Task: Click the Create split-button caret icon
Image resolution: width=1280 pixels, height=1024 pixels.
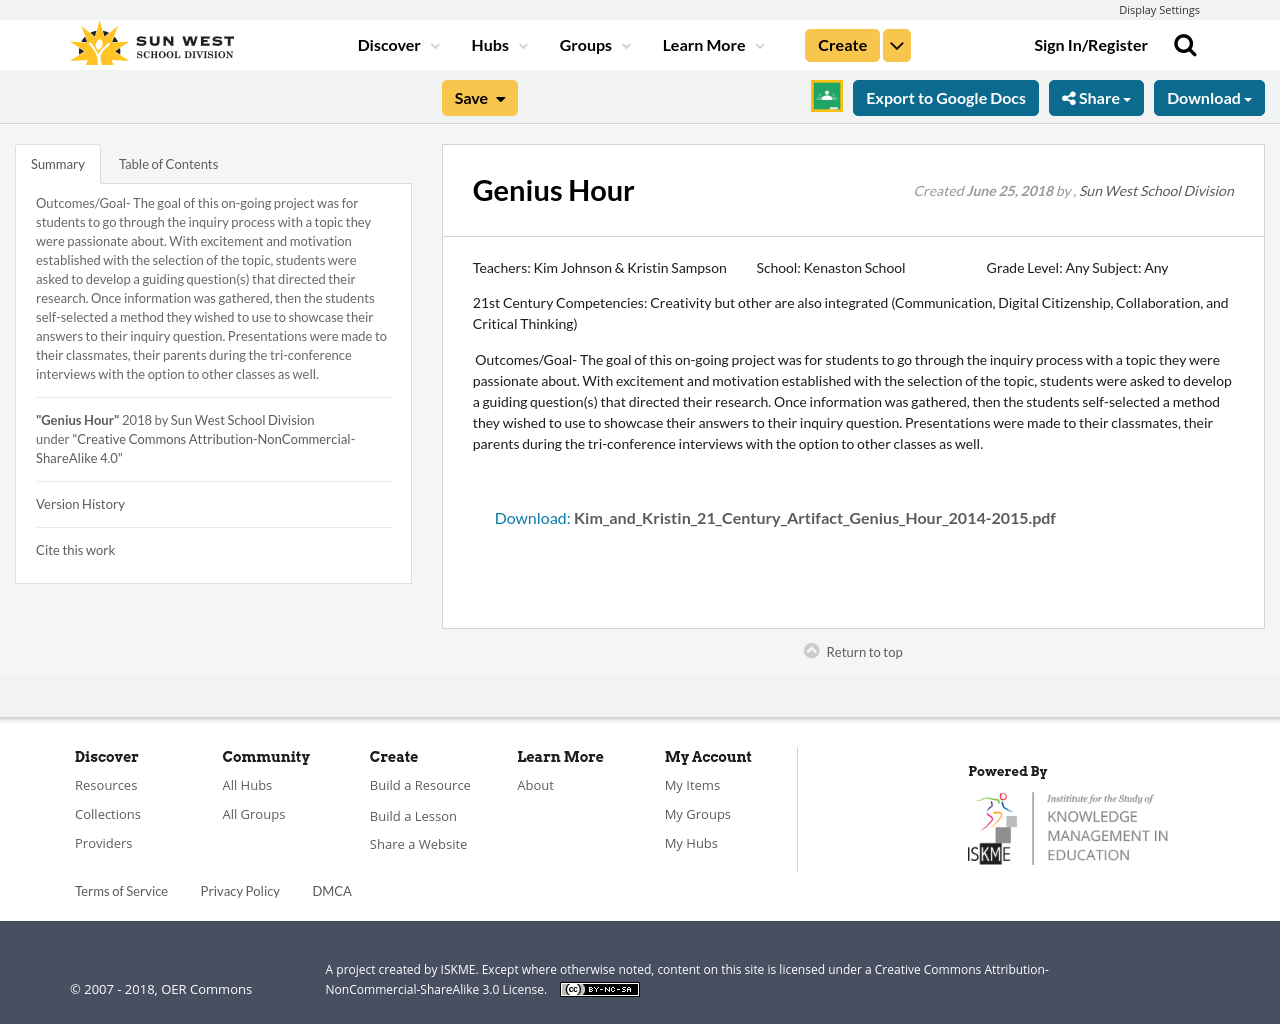Action: tap(896, 44)
